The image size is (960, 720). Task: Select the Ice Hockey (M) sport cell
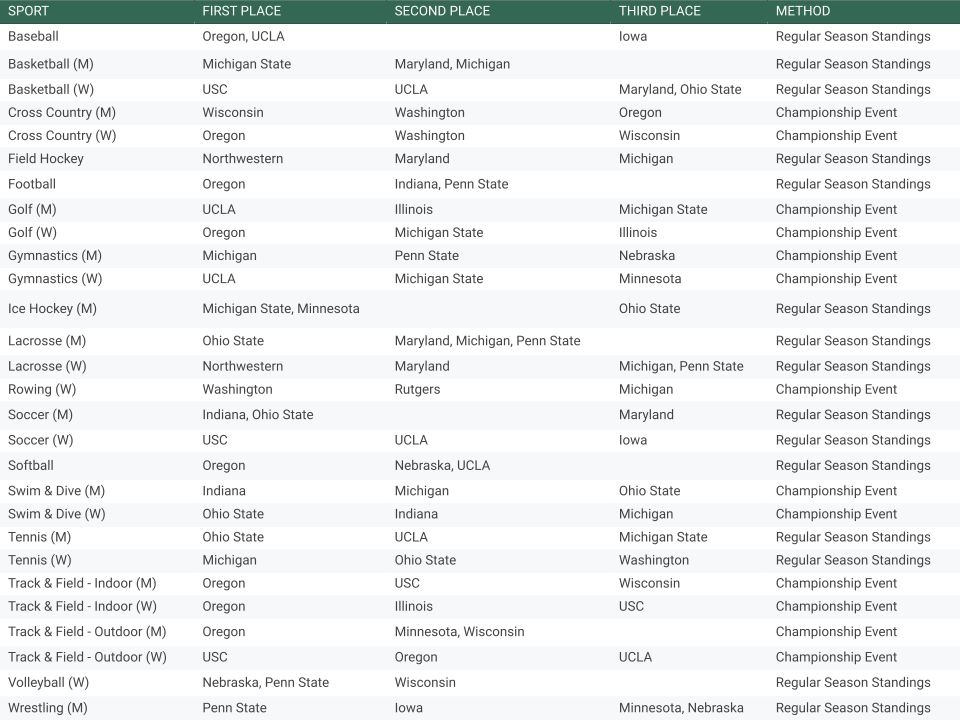(52, 309)
